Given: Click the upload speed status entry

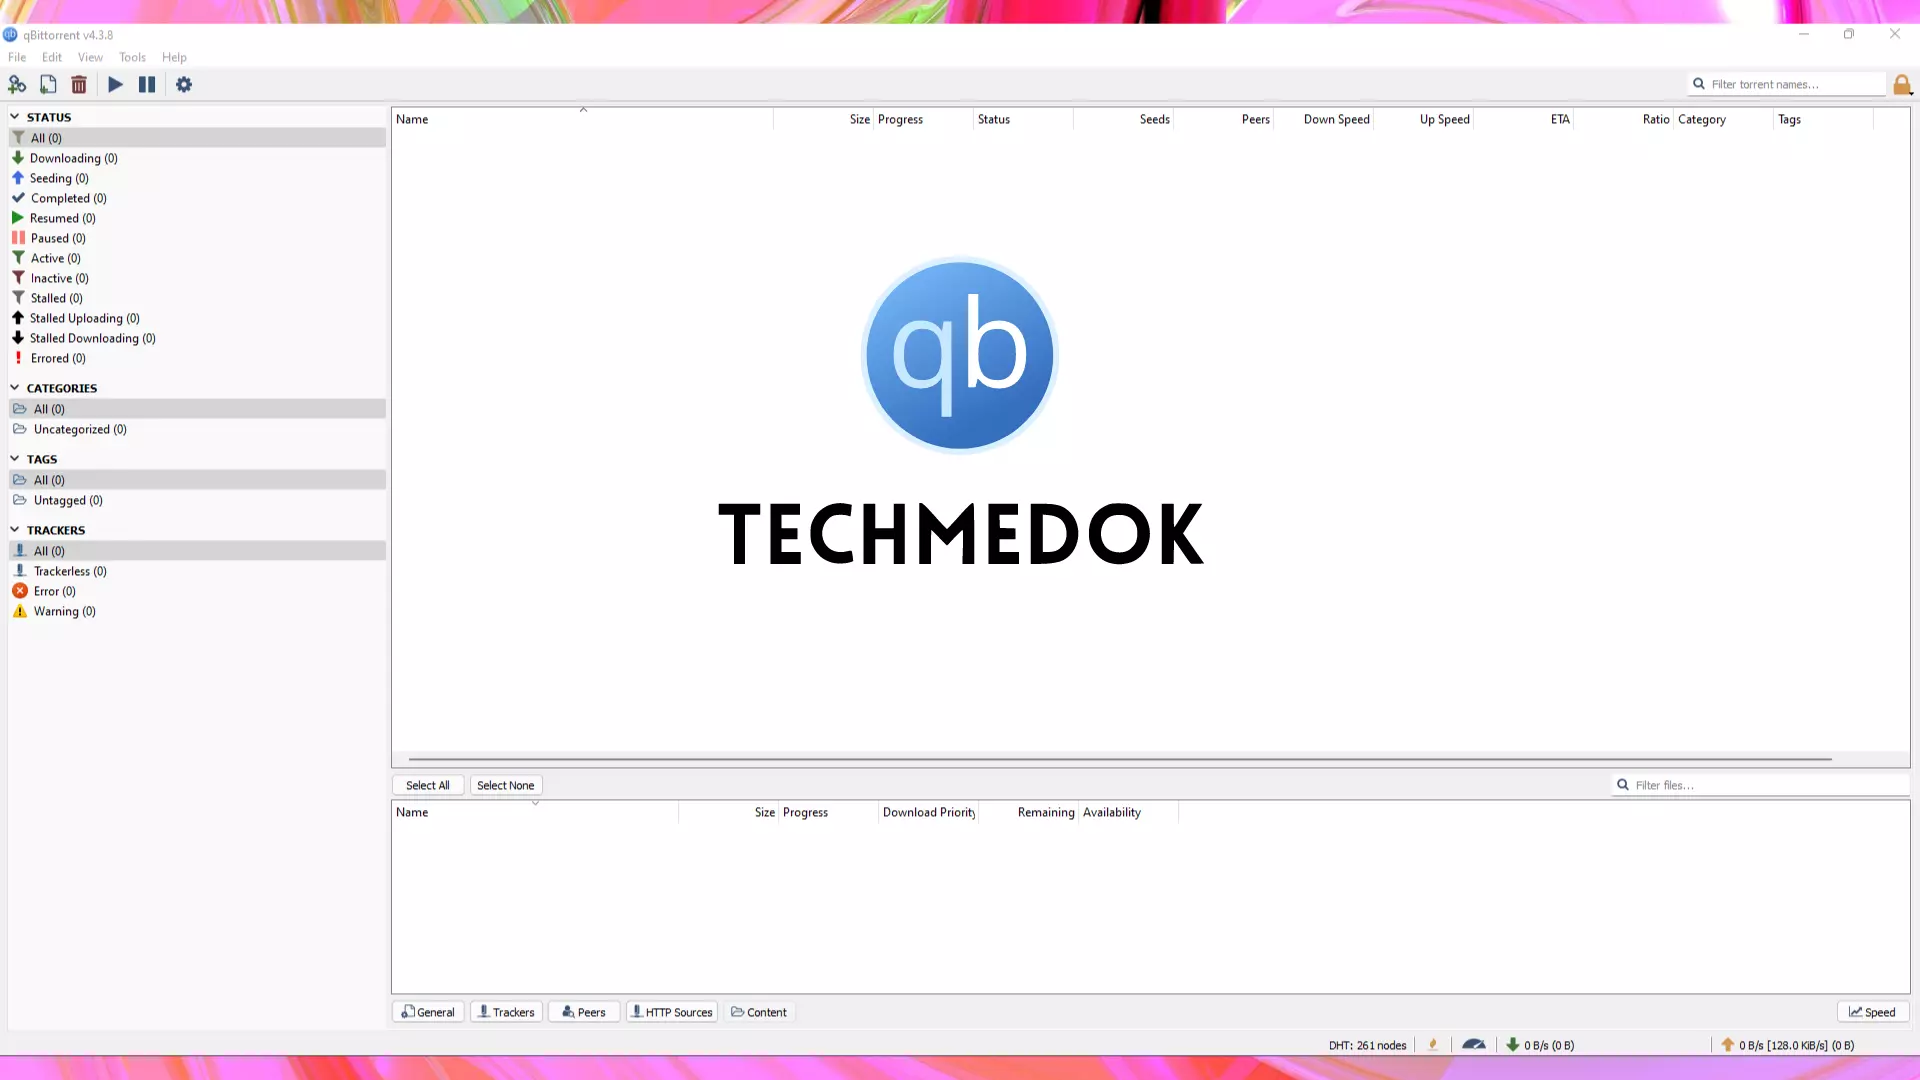Looking at the screenshot, I should (x=1787, y=1045).
